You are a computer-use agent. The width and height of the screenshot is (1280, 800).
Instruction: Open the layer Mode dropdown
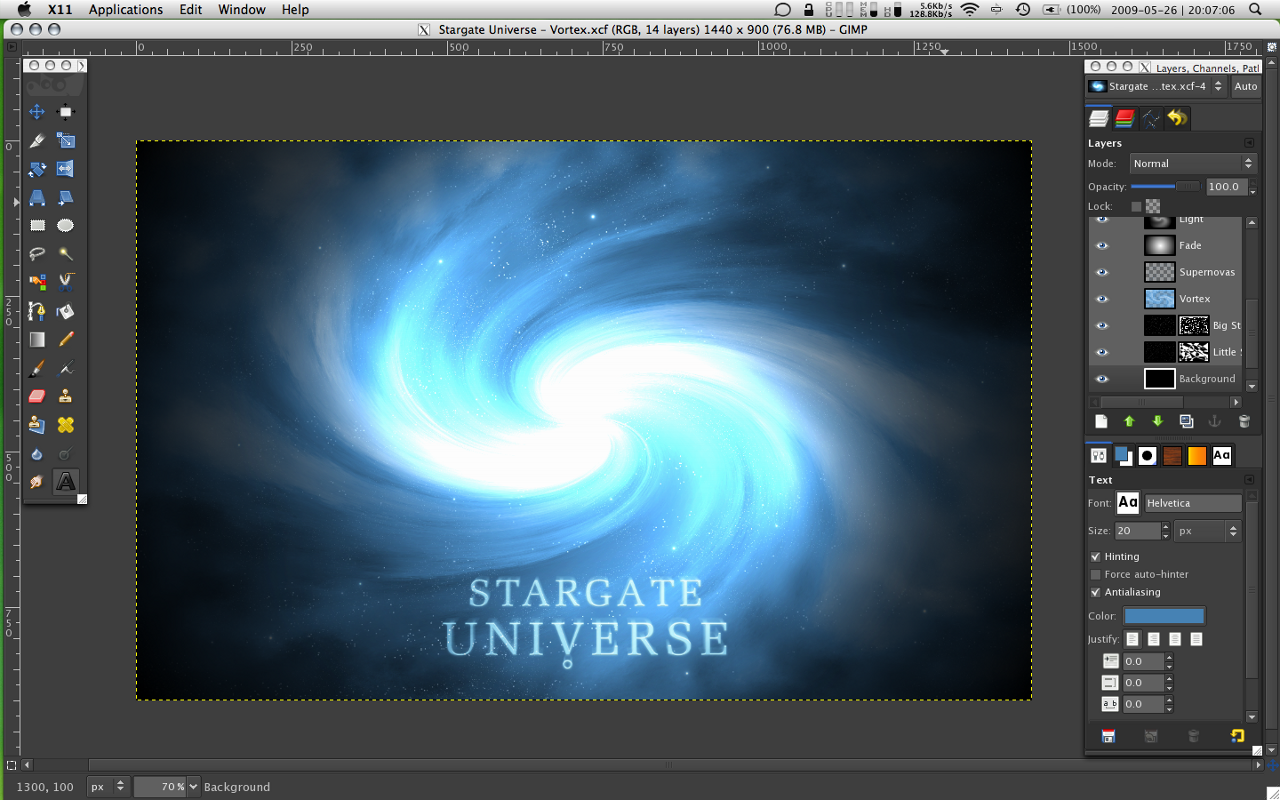click(1192, 164)
